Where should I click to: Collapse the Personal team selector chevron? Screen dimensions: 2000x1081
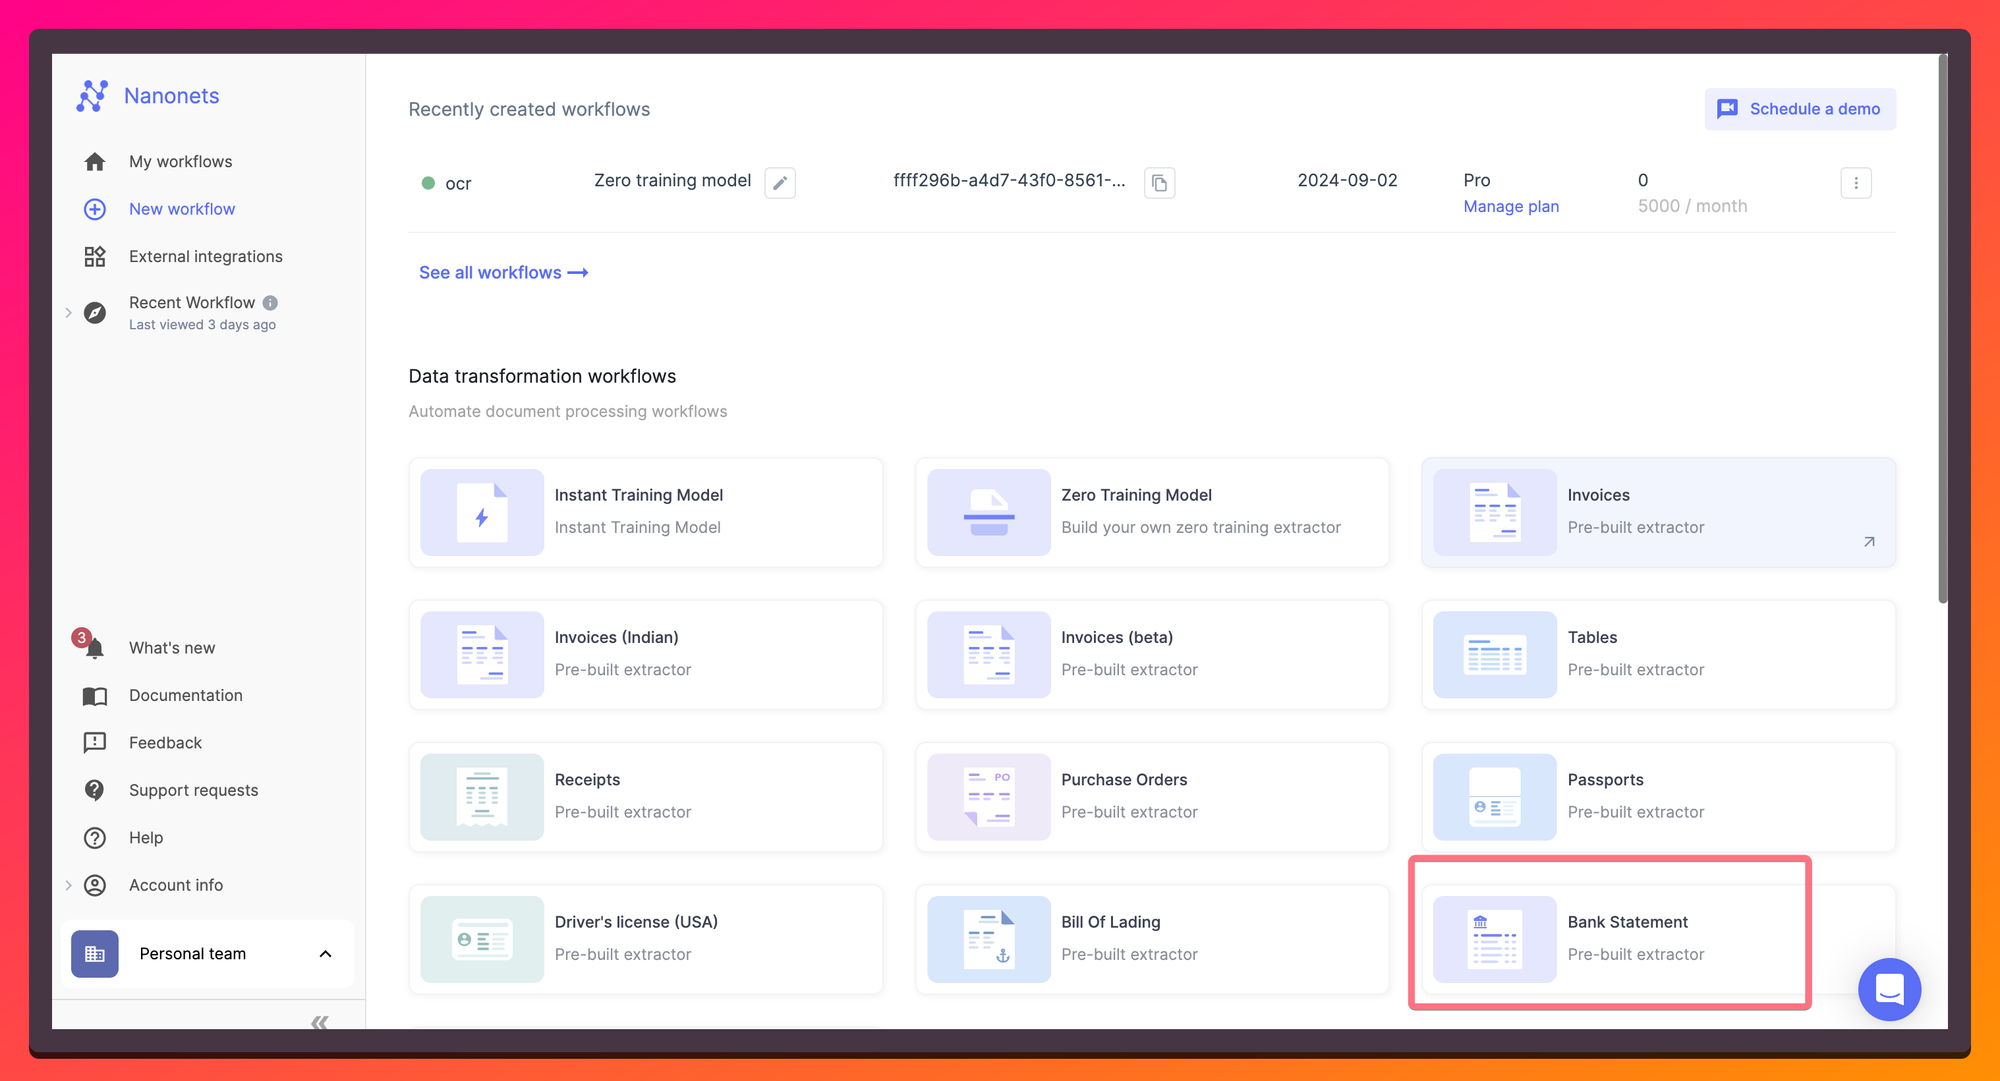click(x=324, y=954)
